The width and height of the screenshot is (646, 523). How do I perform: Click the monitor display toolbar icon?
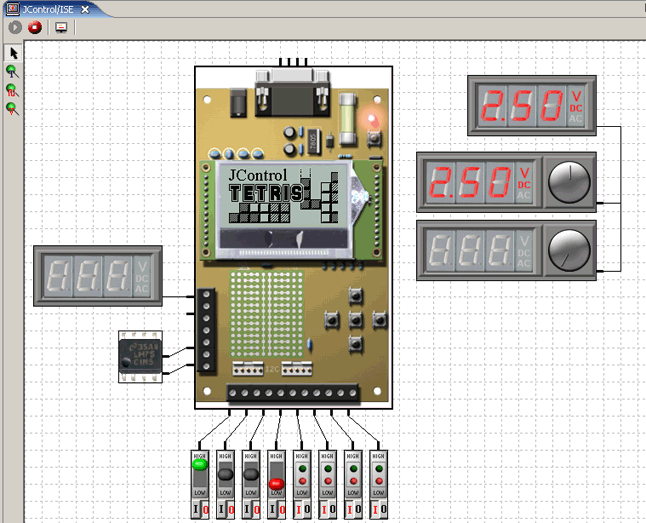[x=61, y=27]
